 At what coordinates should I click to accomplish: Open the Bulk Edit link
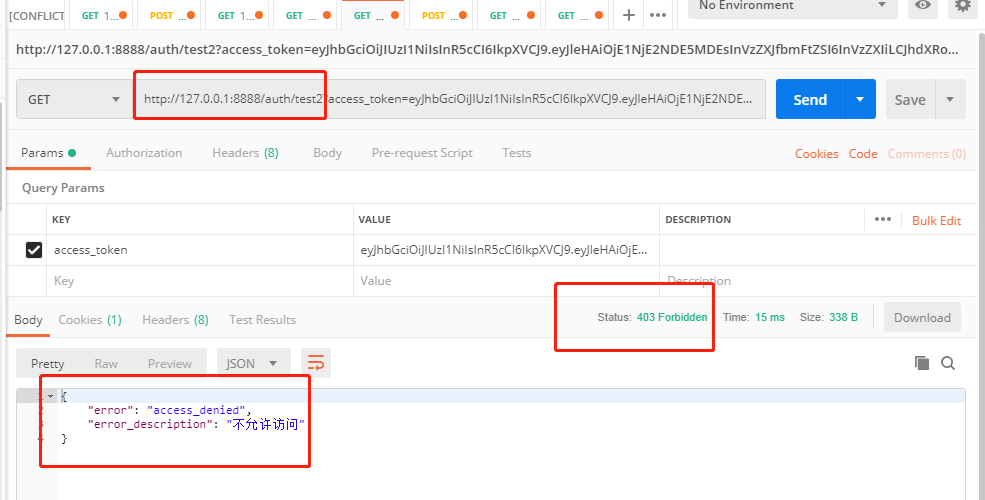[x=936, y=221]
